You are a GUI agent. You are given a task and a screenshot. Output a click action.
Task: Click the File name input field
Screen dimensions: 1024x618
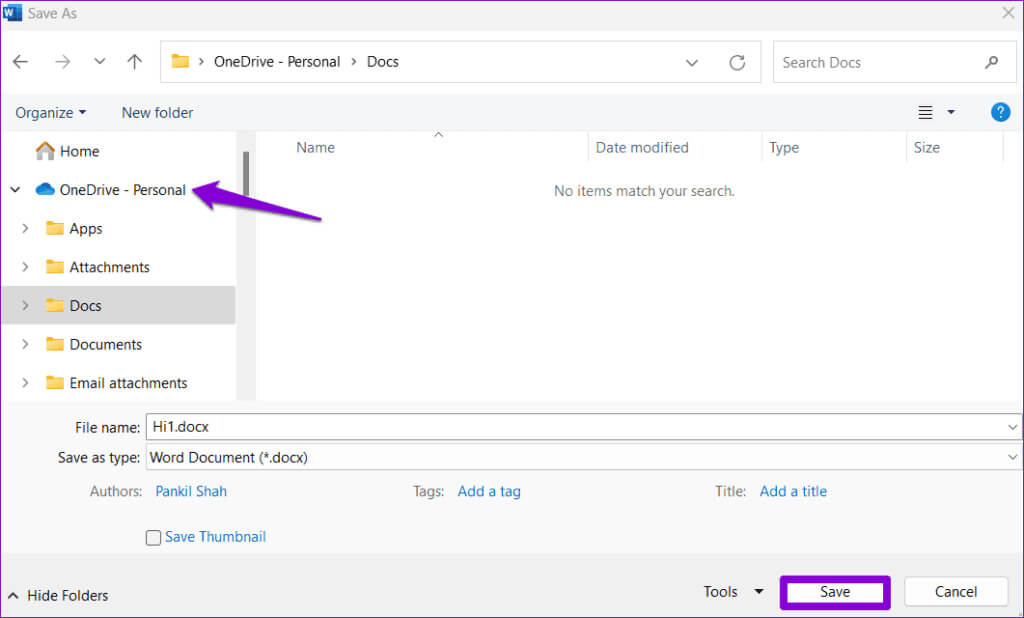click(x=575, y=427)
